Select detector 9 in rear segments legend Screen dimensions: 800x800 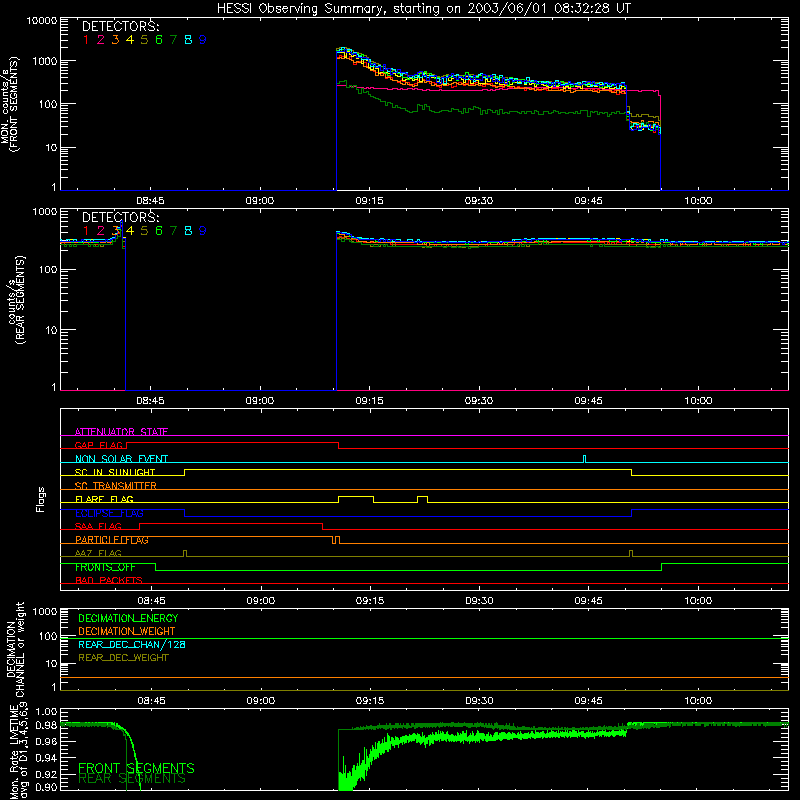click(x=203, y=231)
